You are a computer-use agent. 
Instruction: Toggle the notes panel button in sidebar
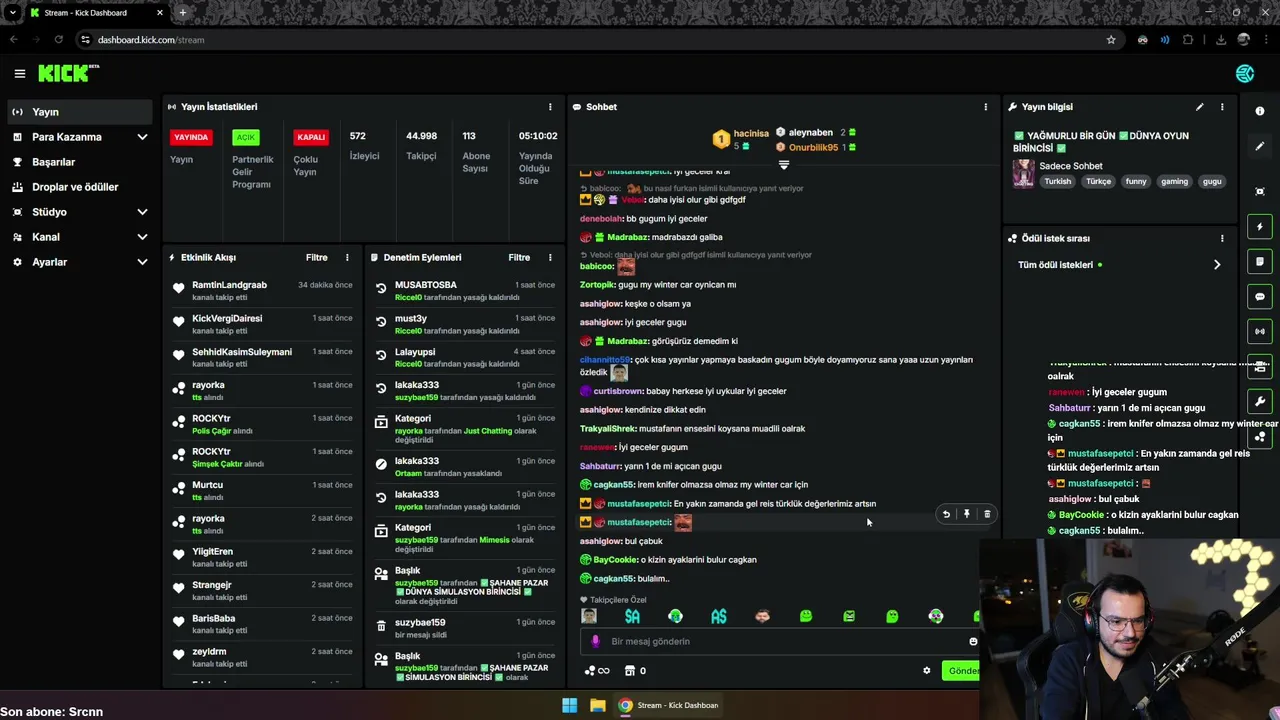[1260, 262]
